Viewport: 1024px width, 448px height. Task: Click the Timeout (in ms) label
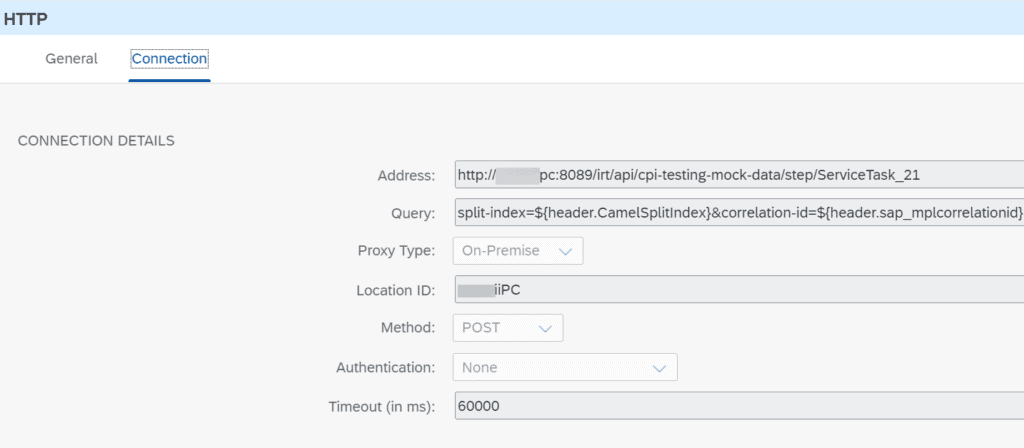pyautogui.click(x=381, y=406)
